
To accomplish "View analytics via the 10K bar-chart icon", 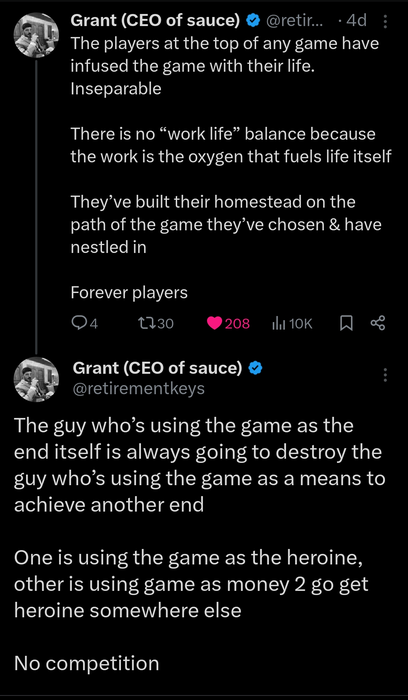I will pyautogui.click(x=277, y=323).
